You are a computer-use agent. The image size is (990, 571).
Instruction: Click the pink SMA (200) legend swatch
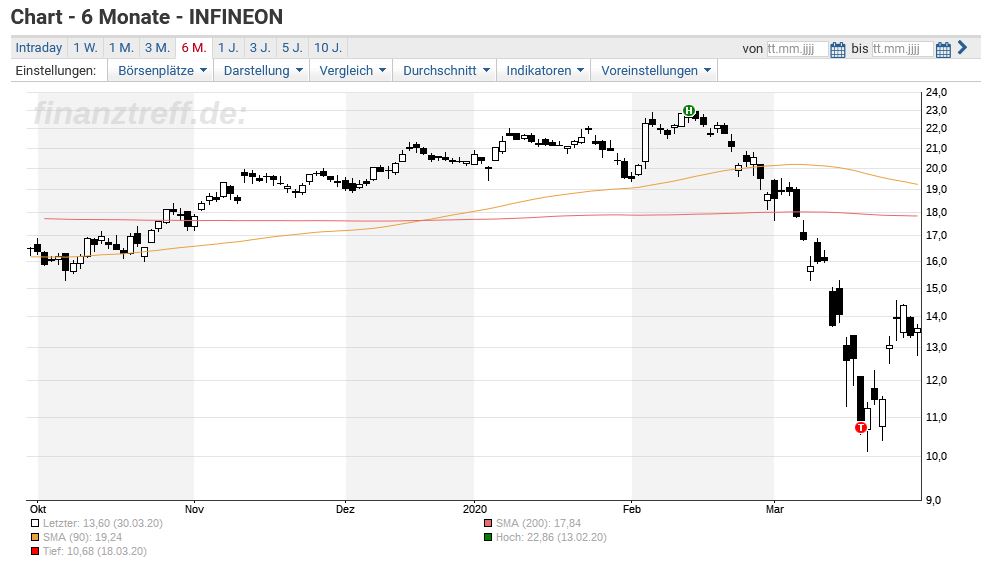487,524
